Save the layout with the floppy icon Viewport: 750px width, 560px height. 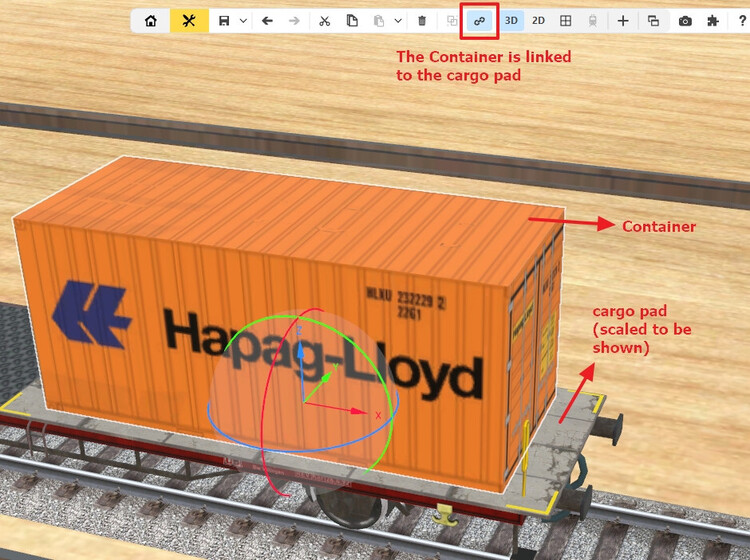tap(224, 21)
